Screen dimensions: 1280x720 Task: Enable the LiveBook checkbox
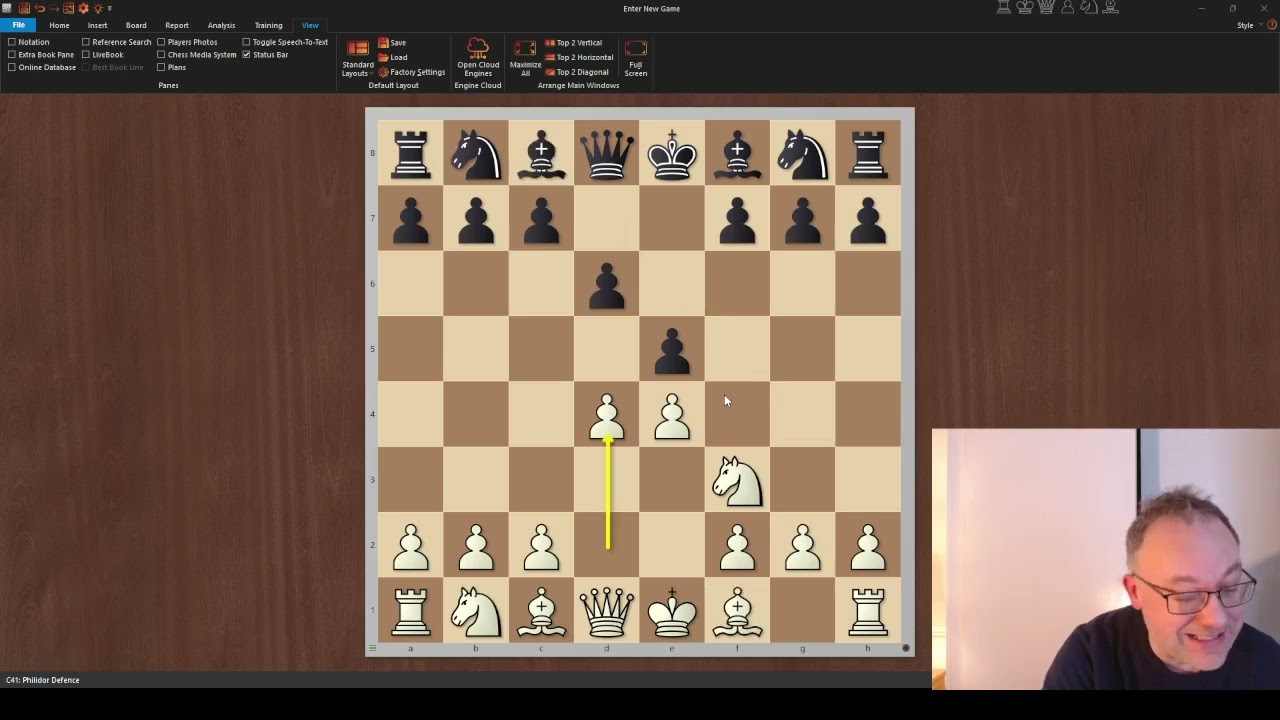(x=86, y=55)
